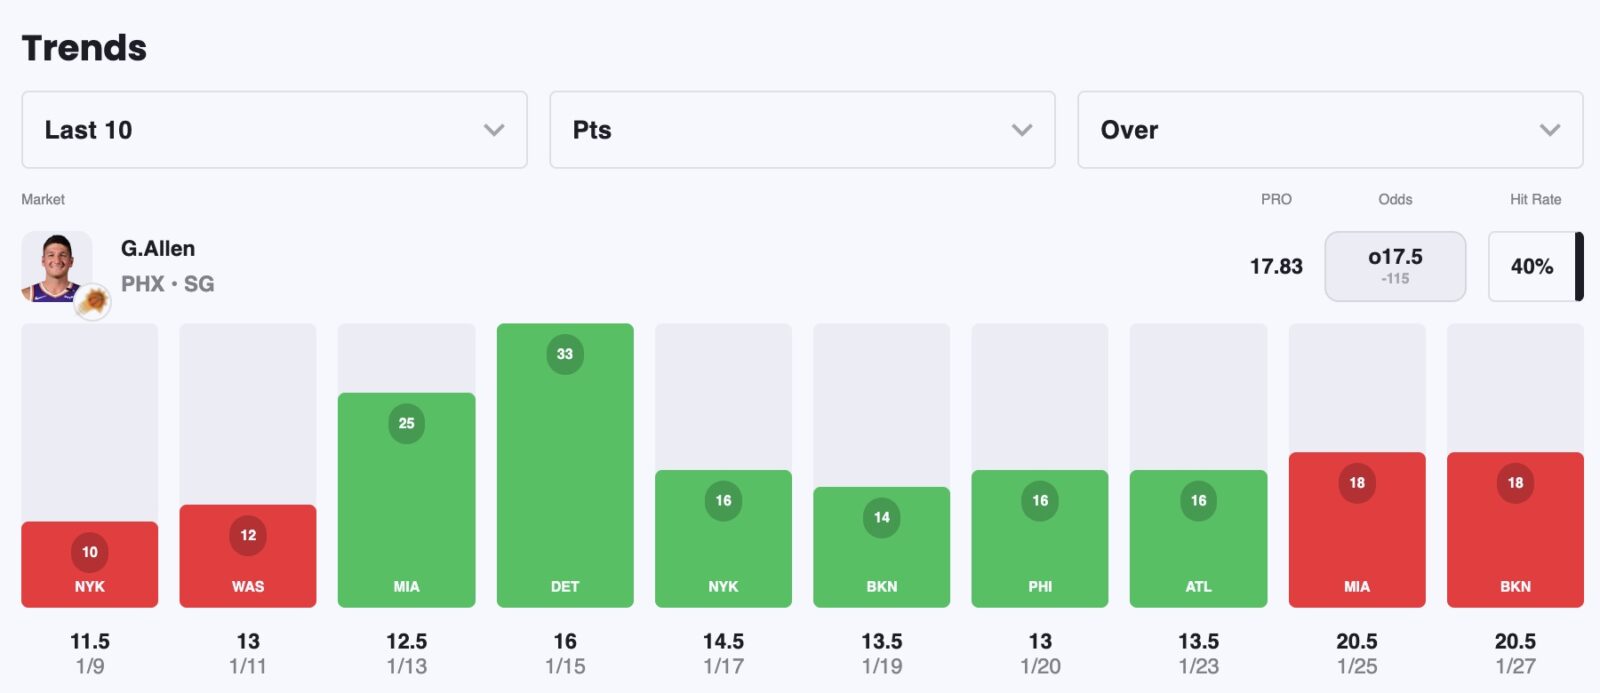Click the Phoenix Suns team logo badge
This screenshot has width=1600, height=693.
click(x=93, y=300)
